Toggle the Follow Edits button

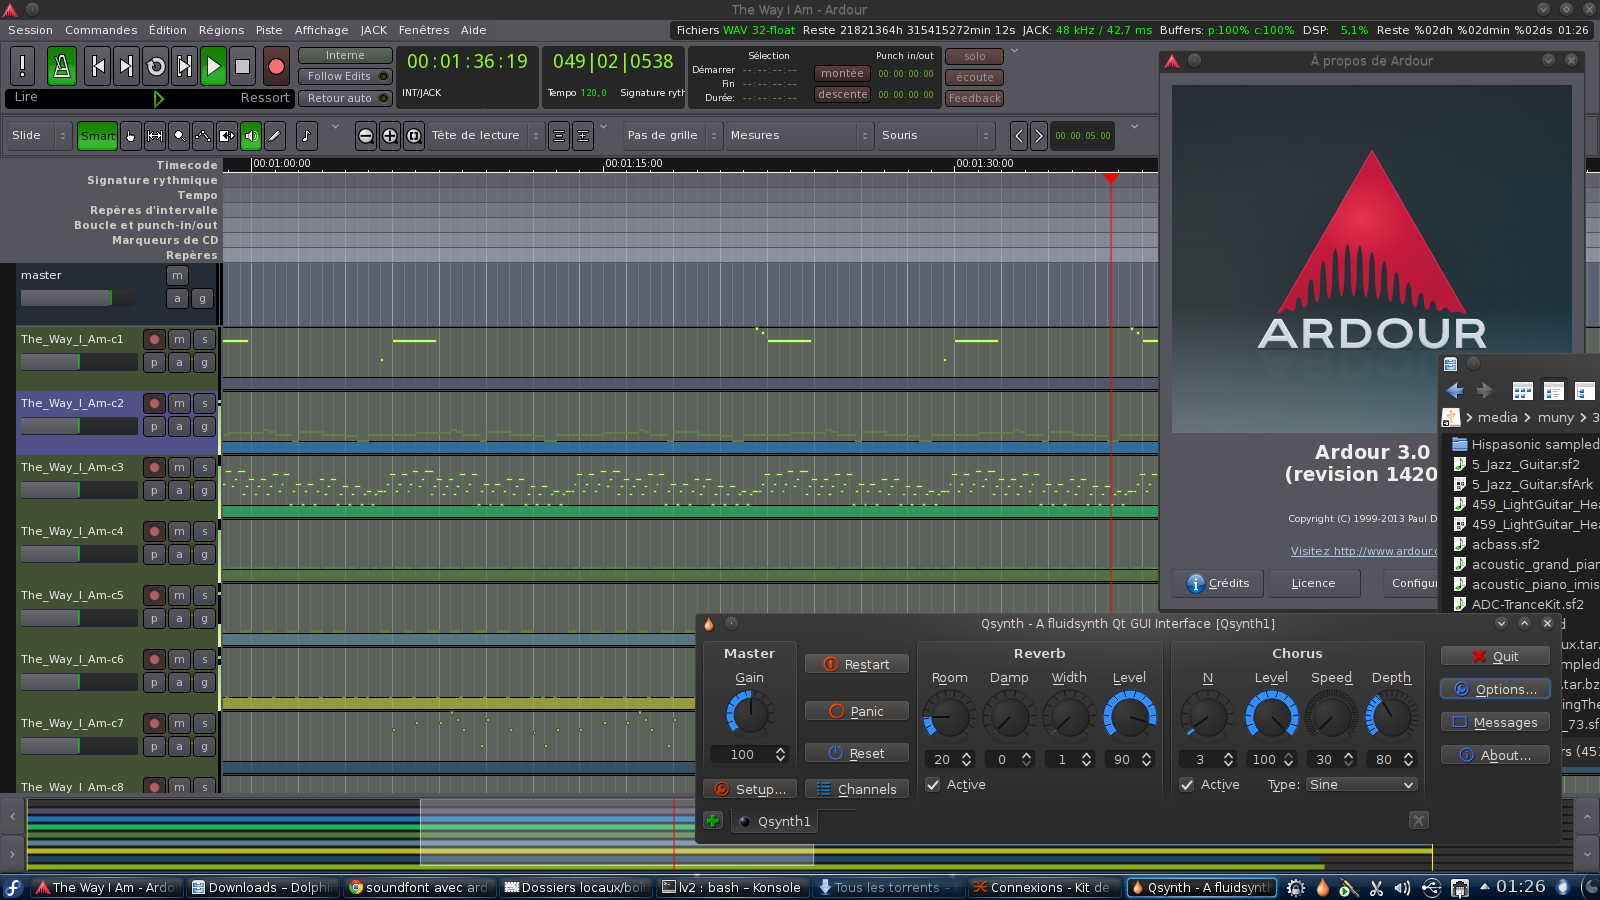[x=345, y=76]
